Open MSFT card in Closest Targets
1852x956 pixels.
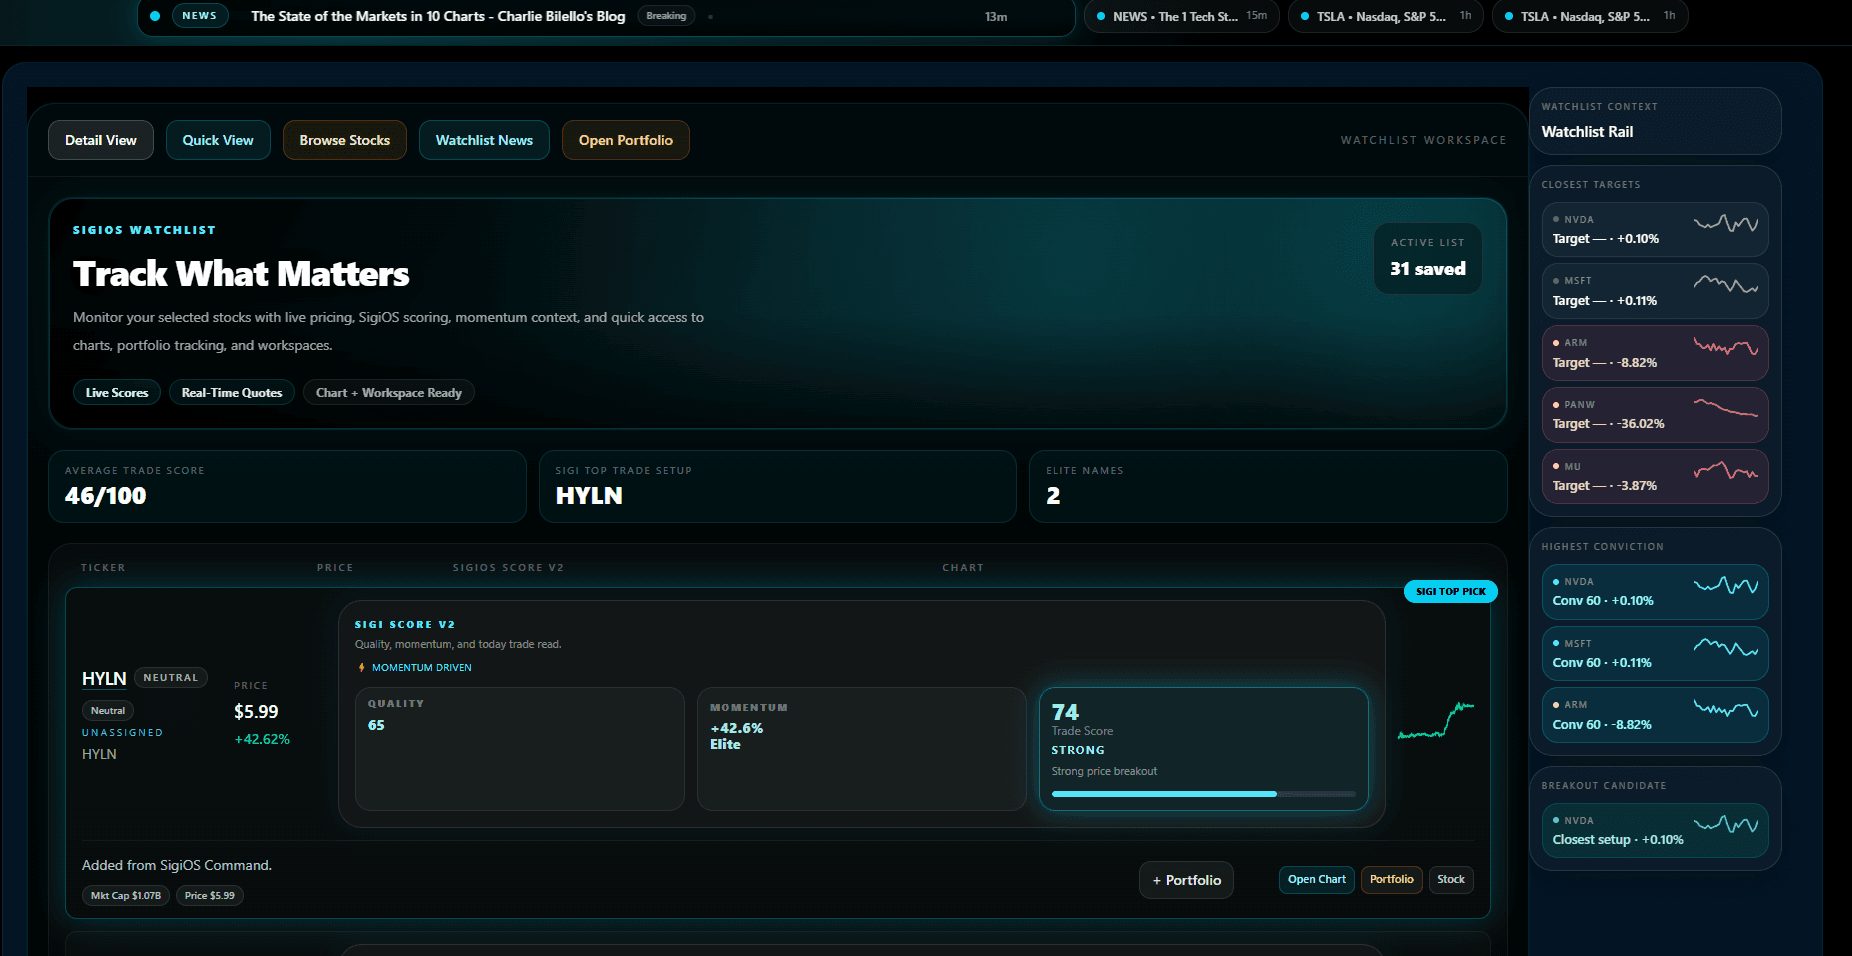pyautogui.click(x=1655, y=291)
